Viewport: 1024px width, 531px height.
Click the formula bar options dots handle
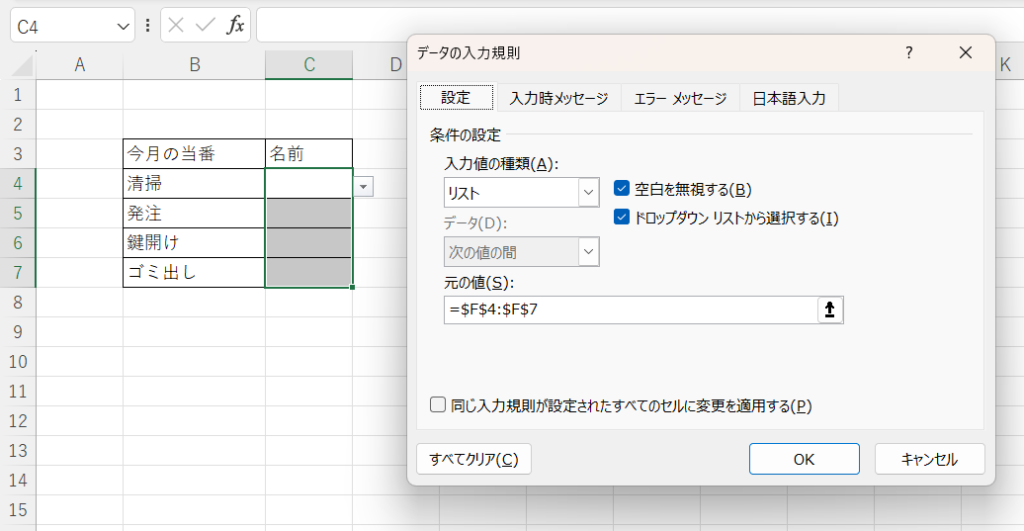coord(148,25)
